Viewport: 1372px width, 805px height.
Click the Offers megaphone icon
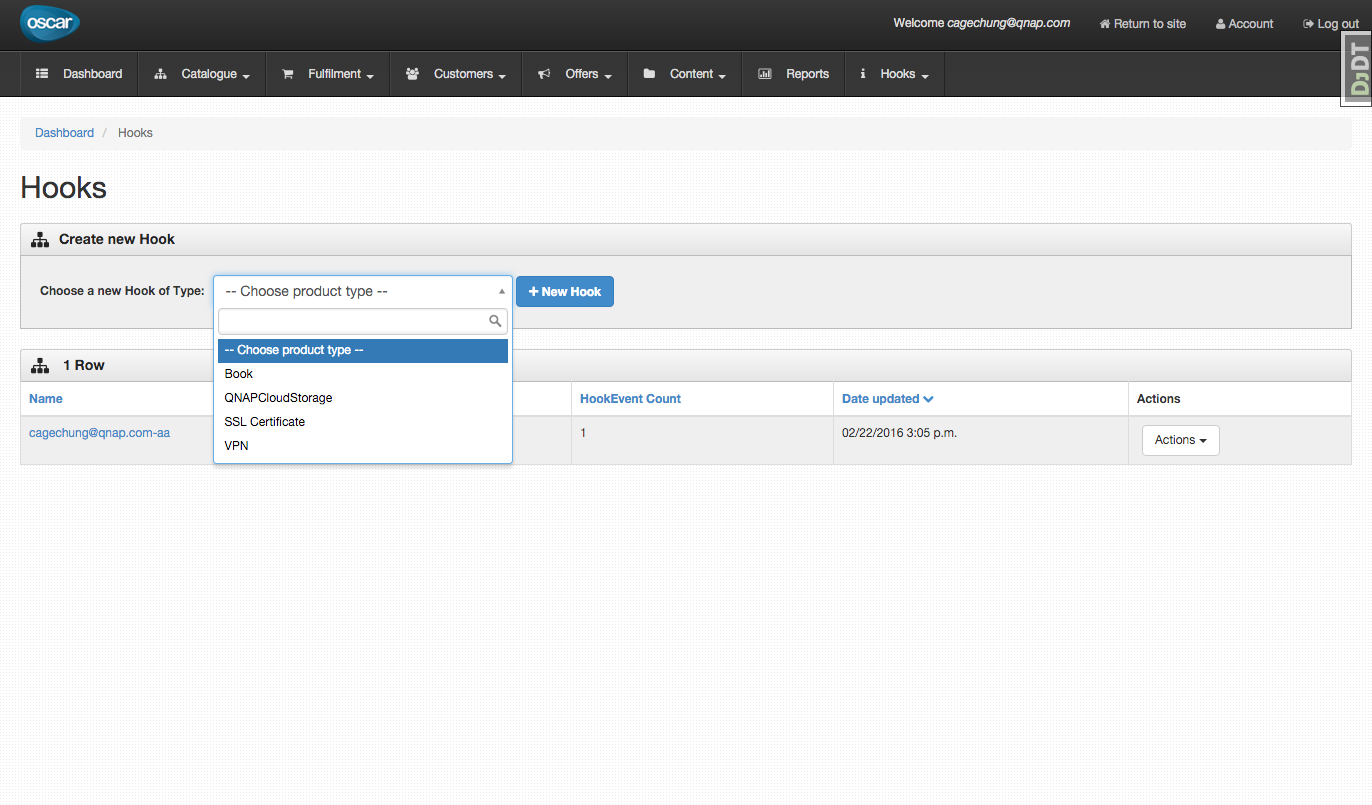coord(544,74)
